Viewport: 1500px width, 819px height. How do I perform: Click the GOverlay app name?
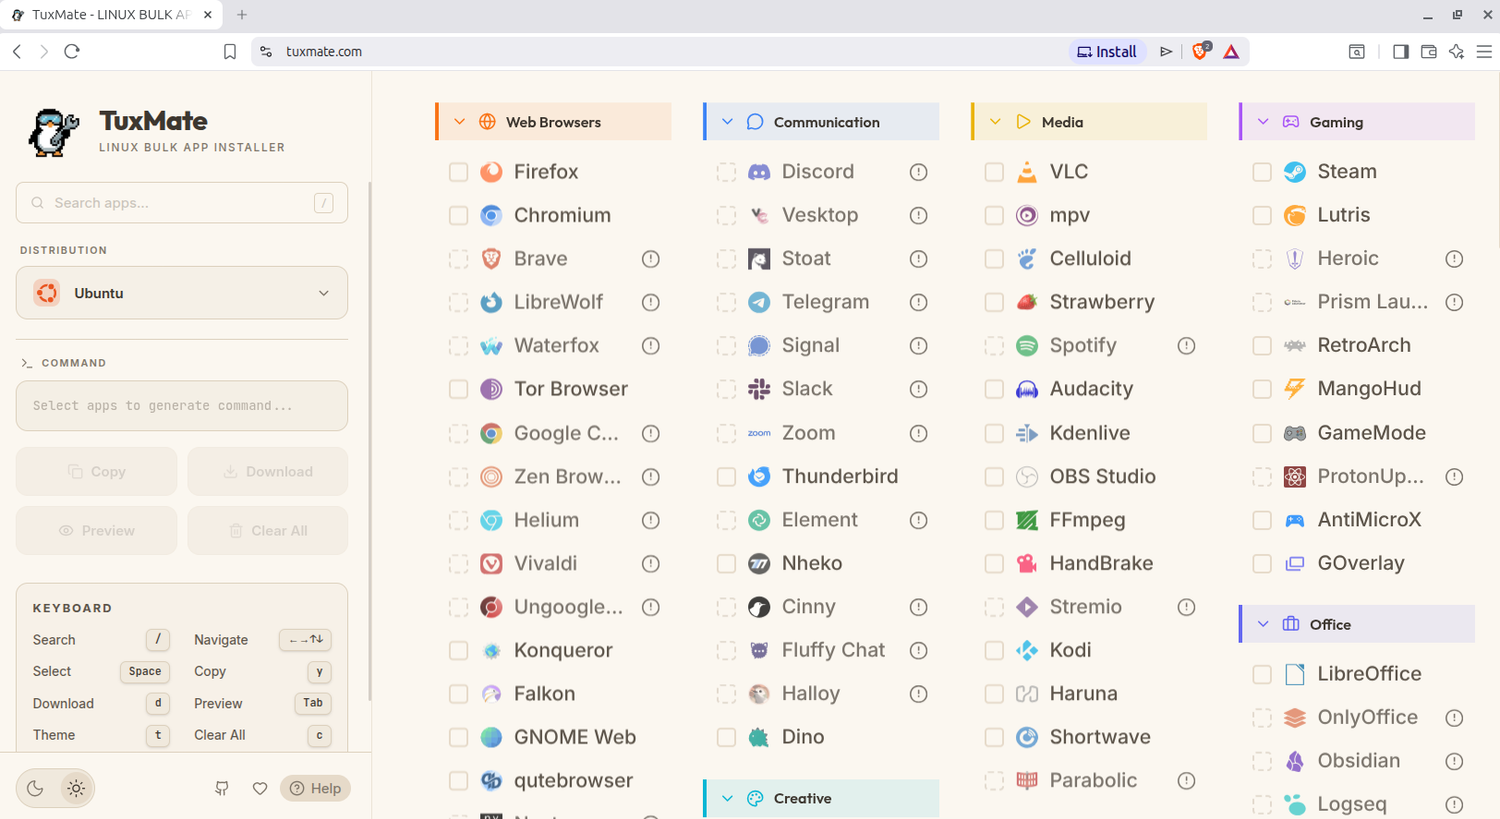[x=1361, y=563]
